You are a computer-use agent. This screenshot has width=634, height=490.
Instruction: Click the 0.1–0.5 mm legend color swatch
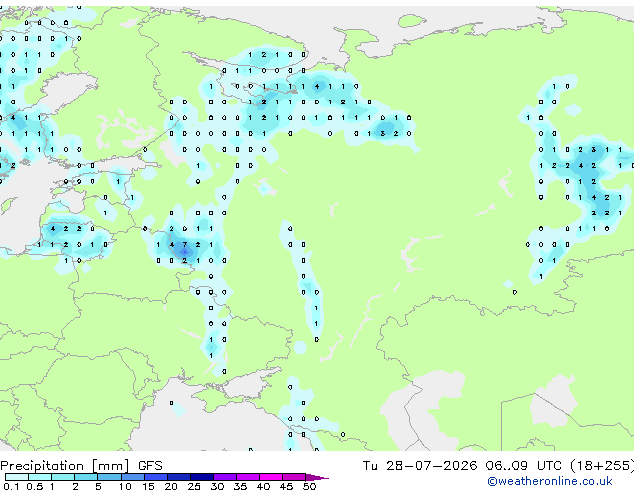[17, 477]
